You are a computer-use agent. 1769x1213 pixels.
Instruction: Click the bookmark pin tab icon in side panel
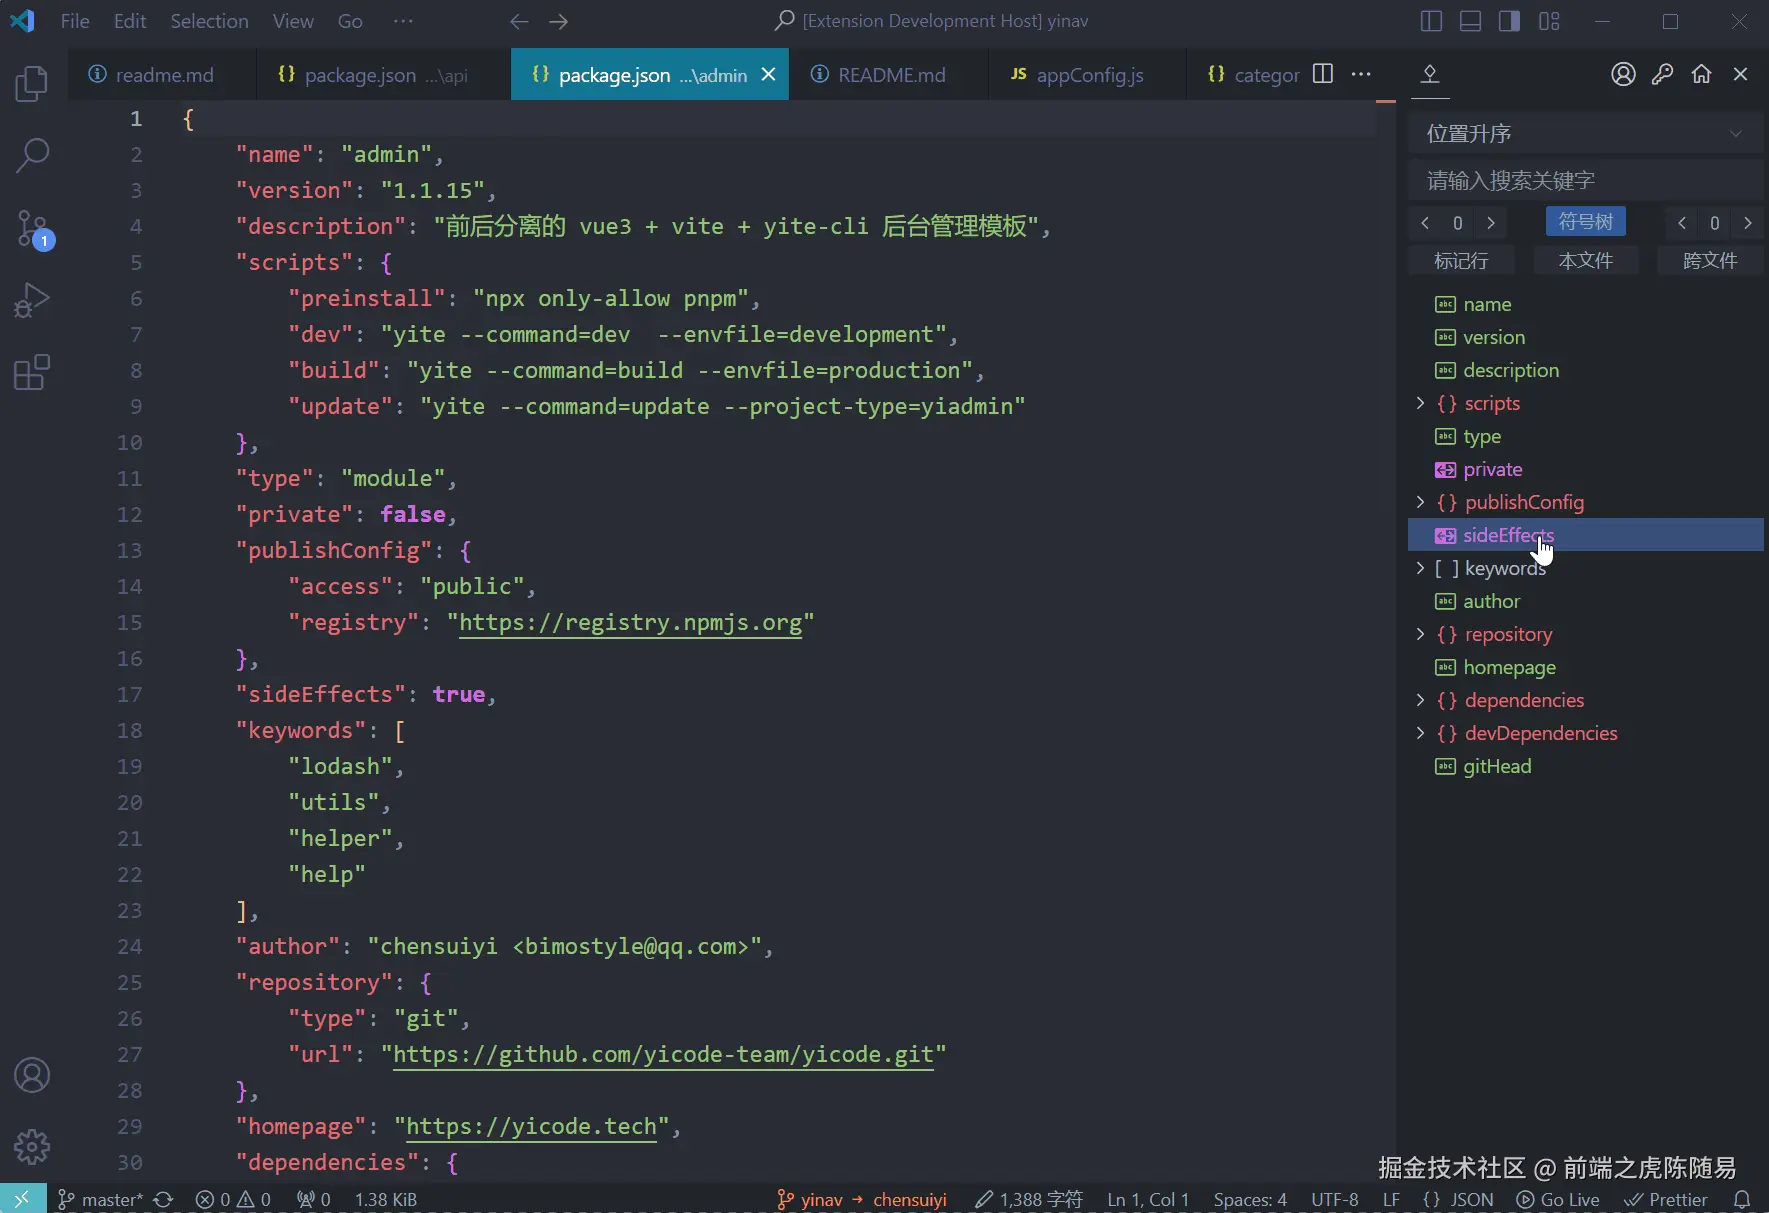pyautogui.click(x=1430, y=74)
